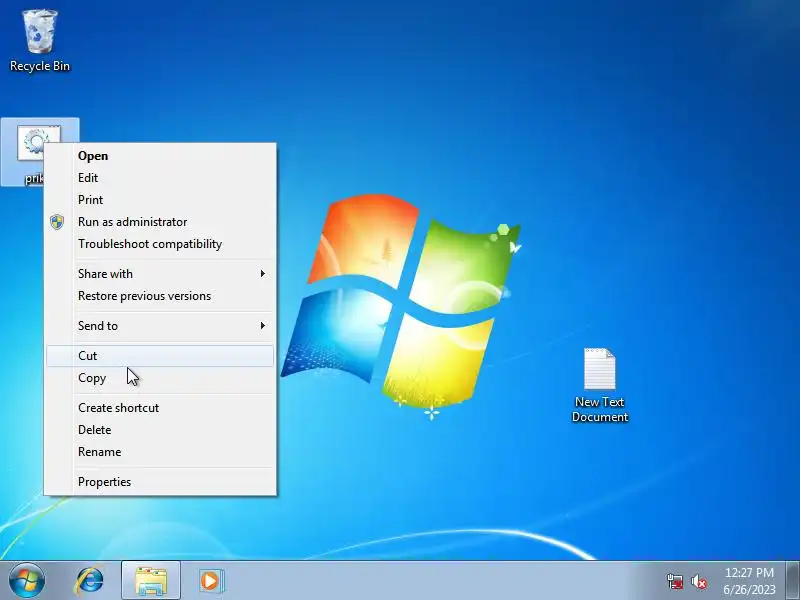Choose Rename from the context menu
800x600 pixels.
click(160, 452)
